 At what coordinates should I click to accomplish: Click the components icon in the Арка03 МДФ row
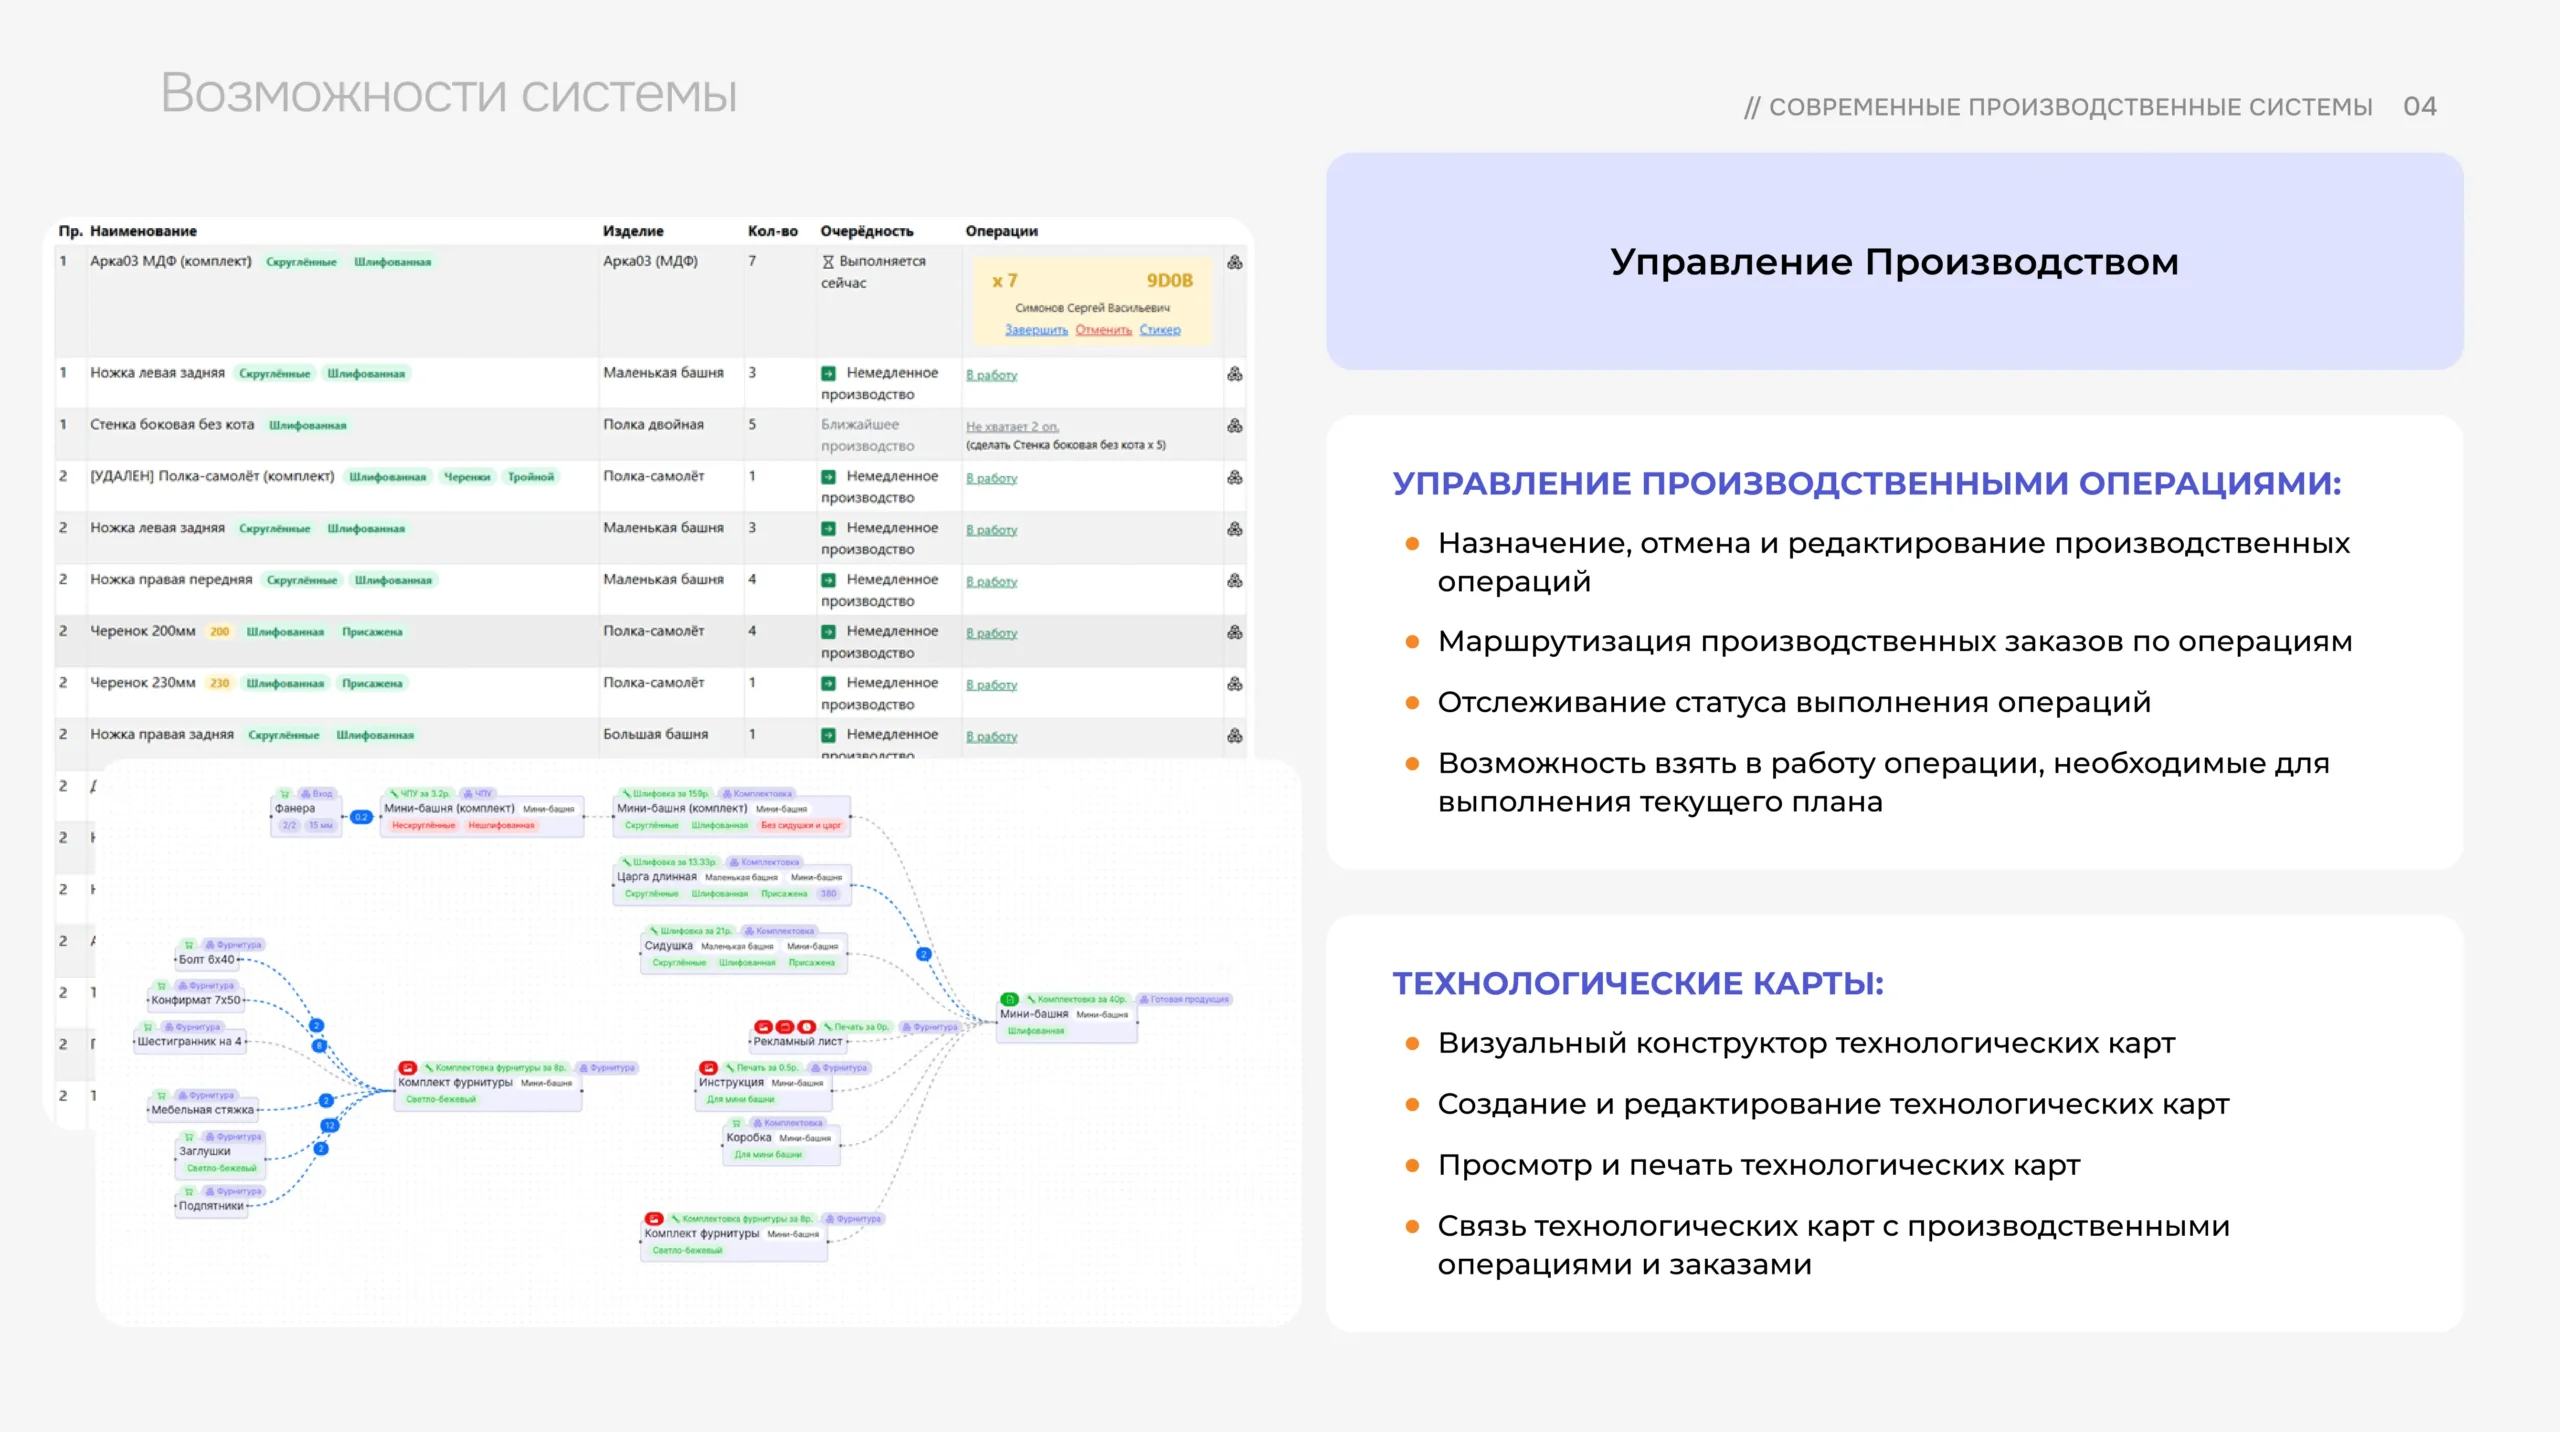click(1235, 262)
